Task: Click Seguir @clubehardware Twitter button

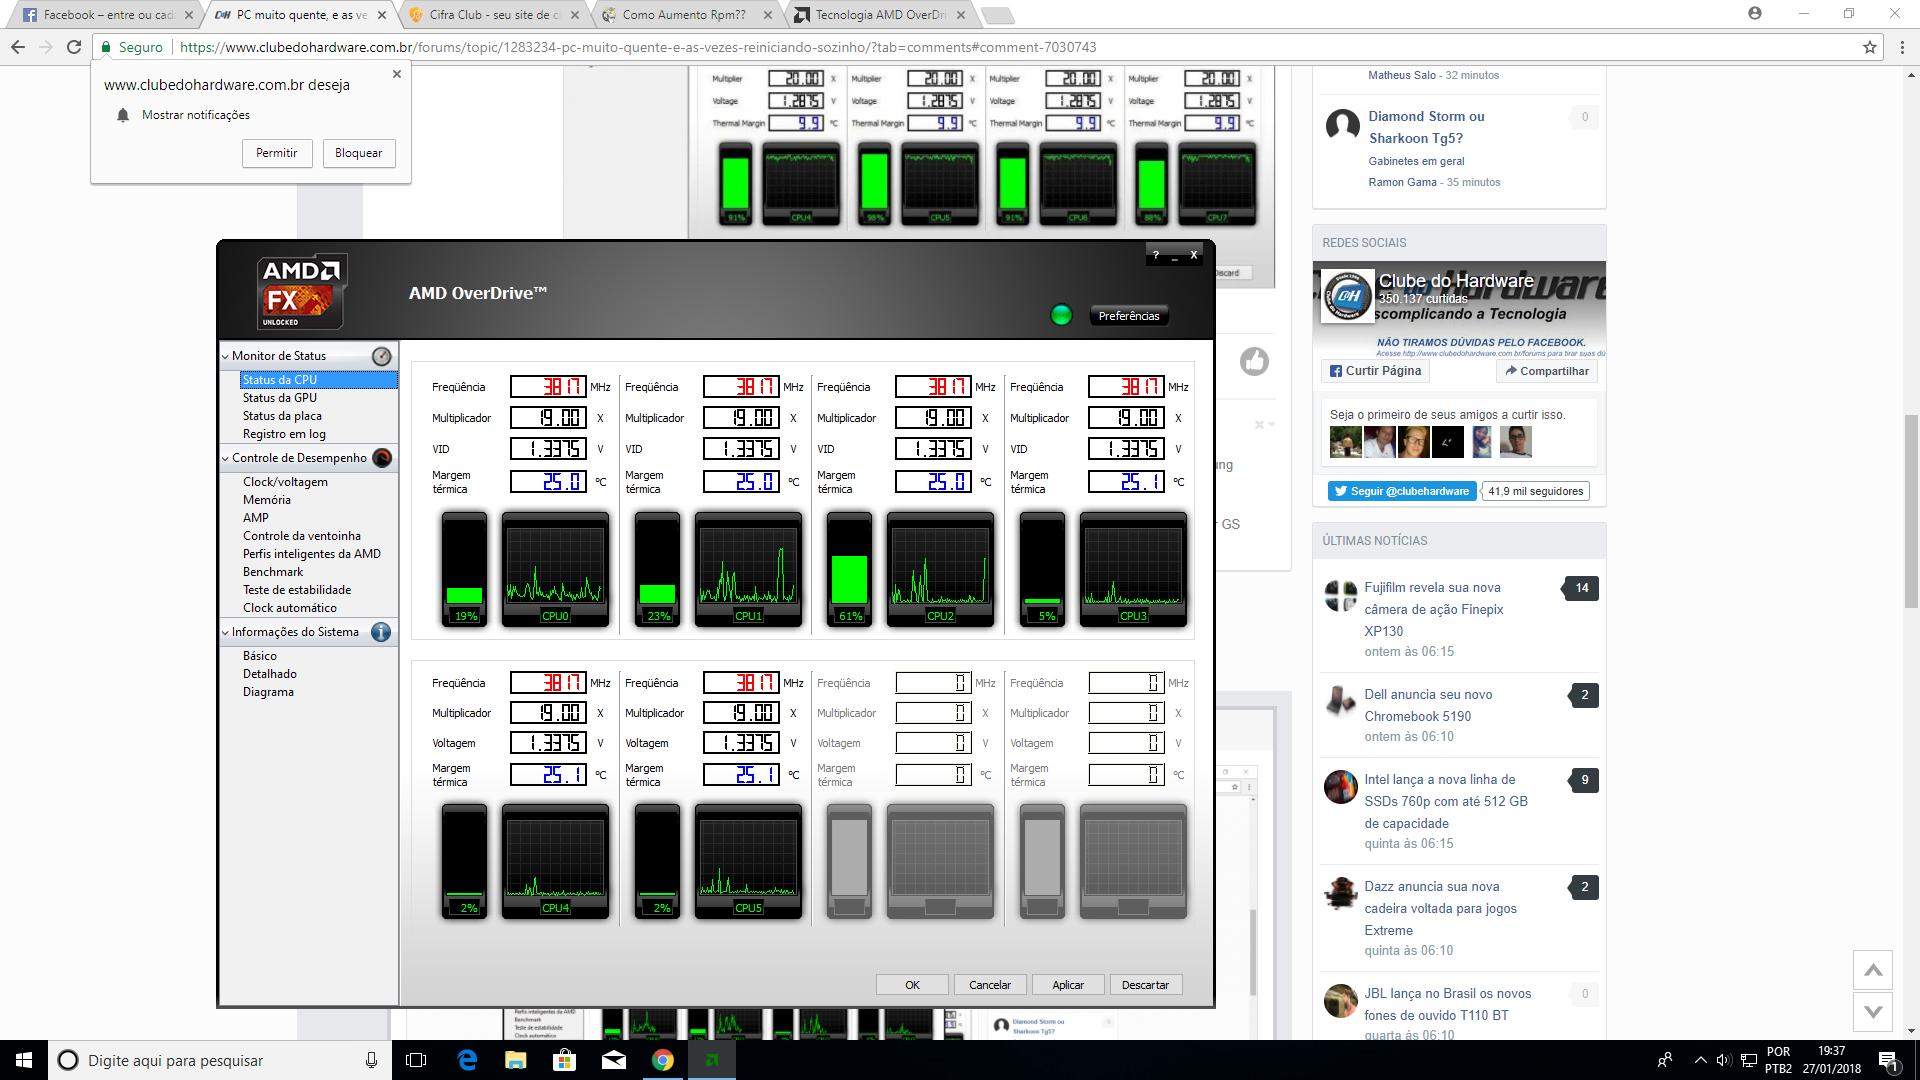Action: [x=1402, y=491]
